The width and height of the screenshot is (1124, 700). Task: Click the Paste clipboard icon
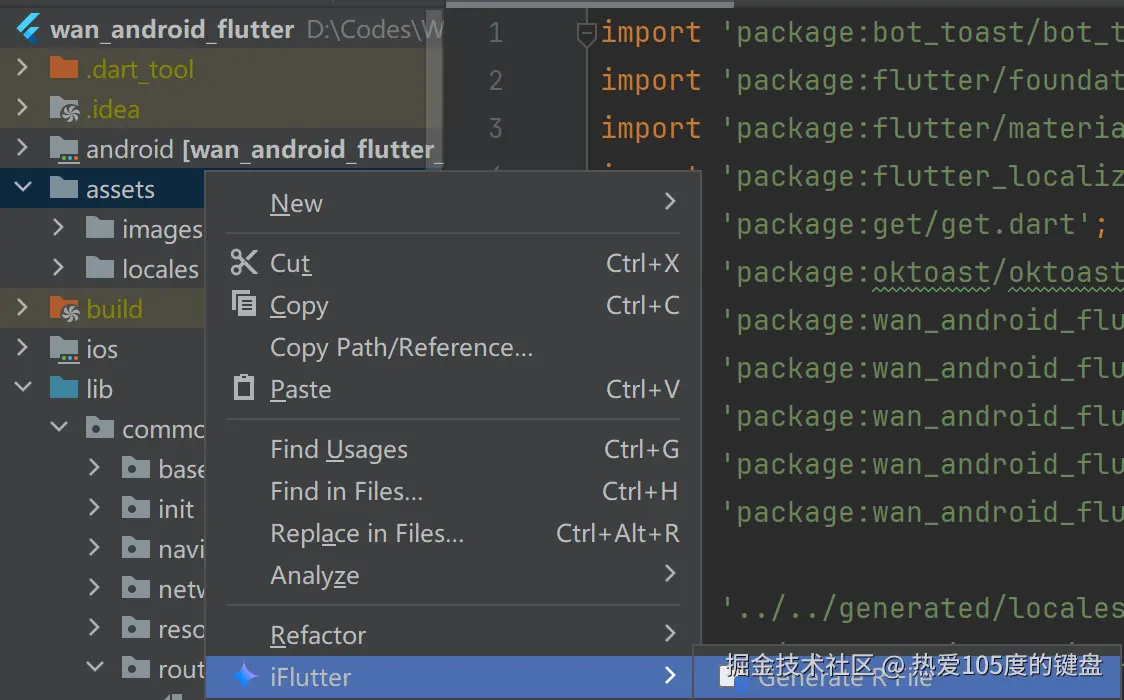click(244, 388)
